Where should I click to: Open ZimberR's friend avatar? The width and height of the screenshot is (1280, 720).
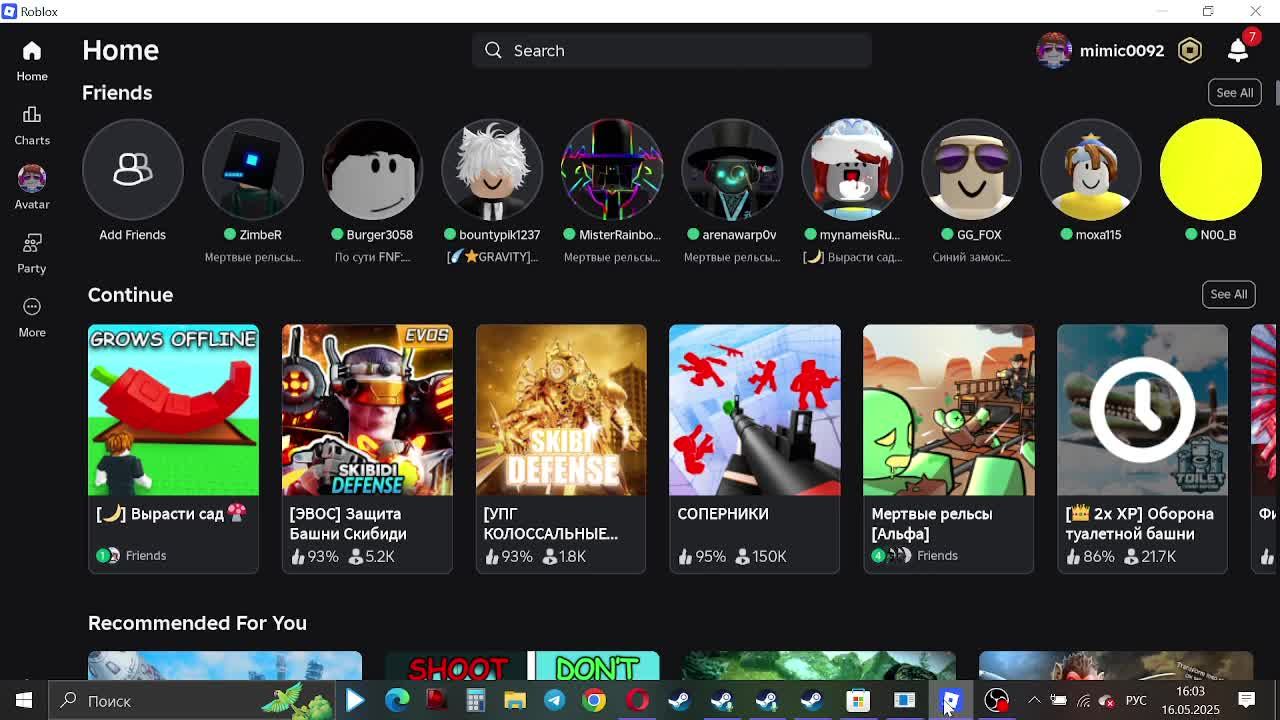(x=253, y=169)
